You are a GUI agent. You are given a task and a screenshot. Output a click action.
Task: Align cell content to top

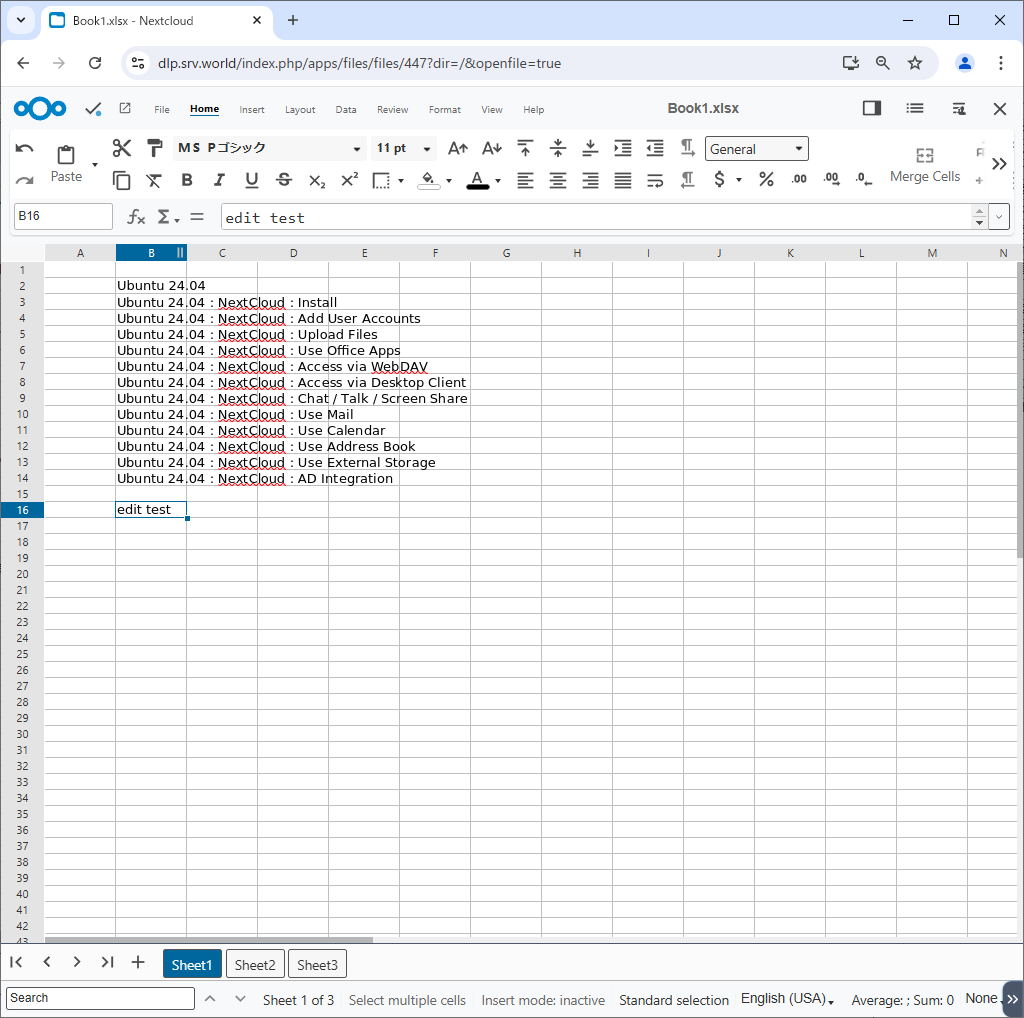(x=525, y=148)
